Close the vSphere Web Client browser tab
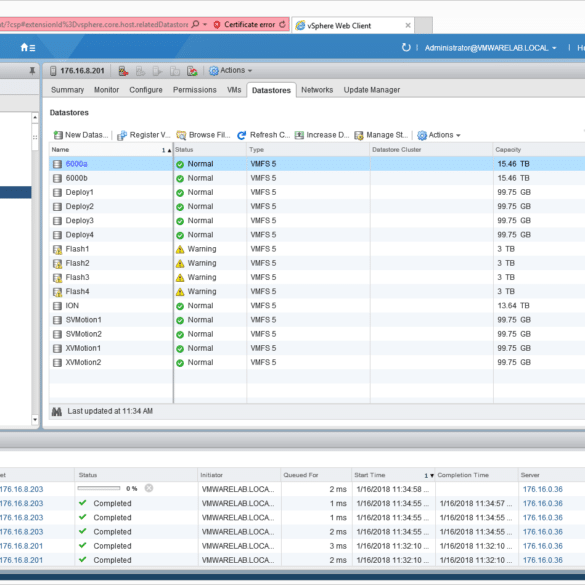This screenshot has width=585, height=585. click(x=408, y=25)
